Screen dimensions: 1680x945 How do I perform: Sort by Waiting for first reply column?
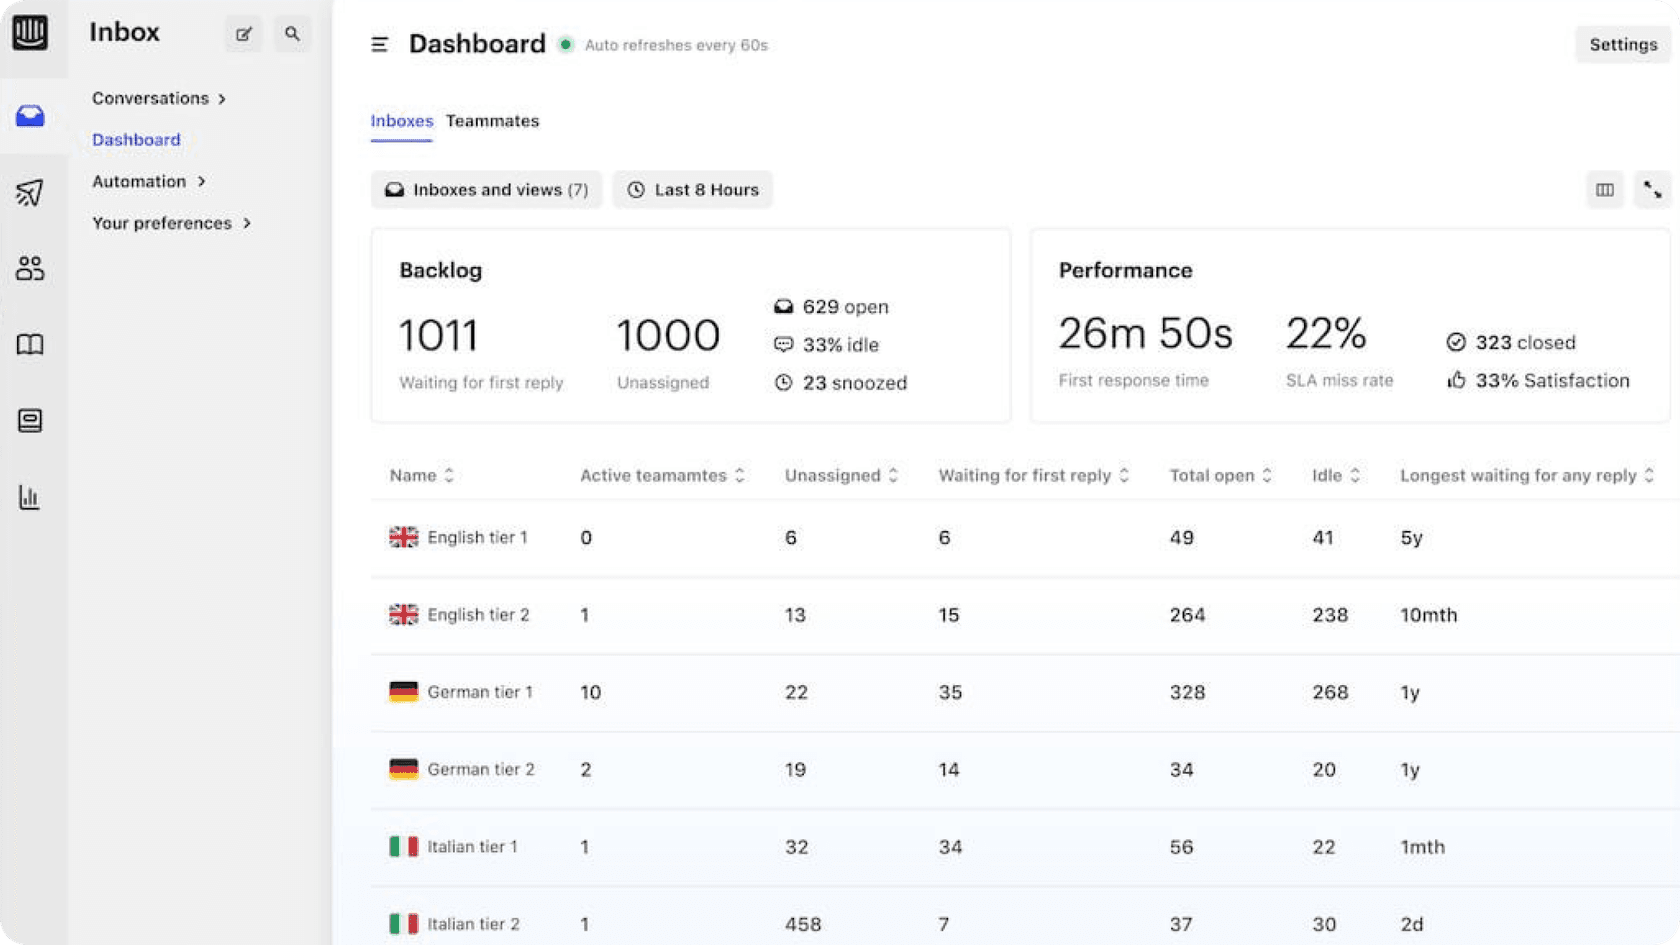click(x=1034, y=475)
